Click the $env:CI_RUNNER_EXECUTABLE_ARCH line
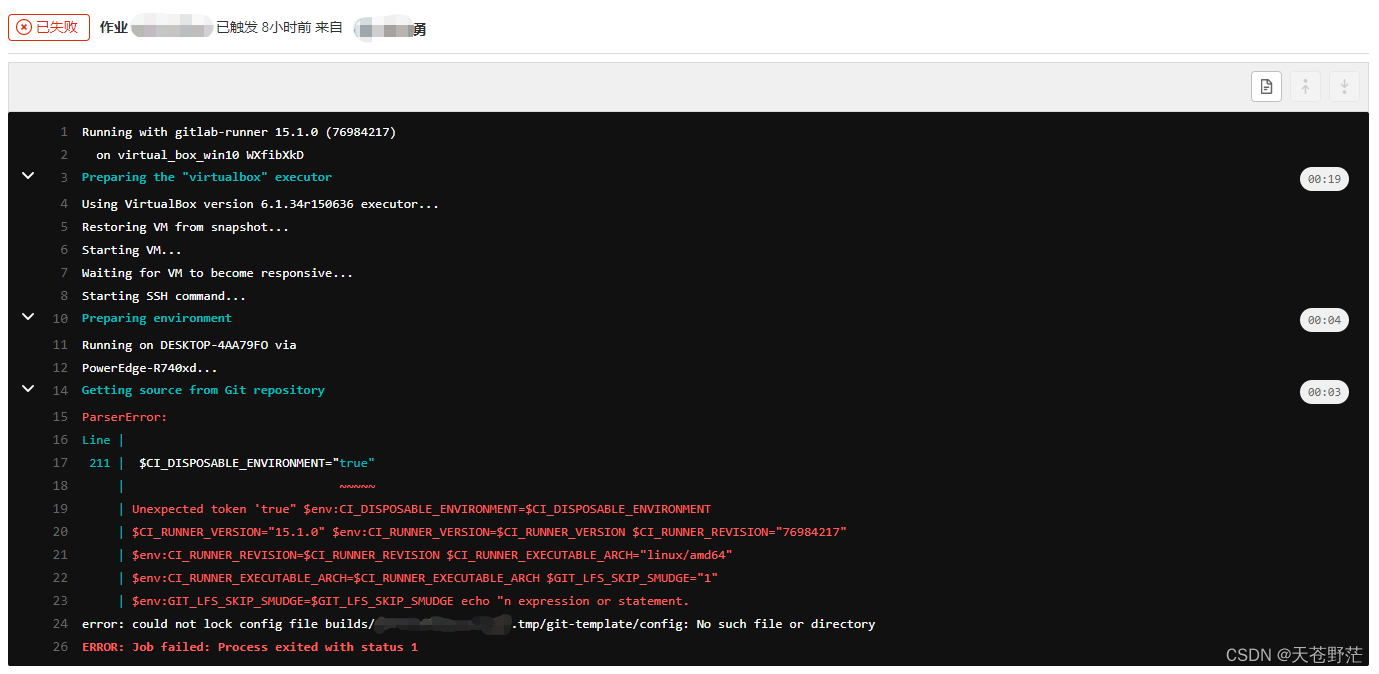This screenshot has width=1379, height=674. click(425, 578)
